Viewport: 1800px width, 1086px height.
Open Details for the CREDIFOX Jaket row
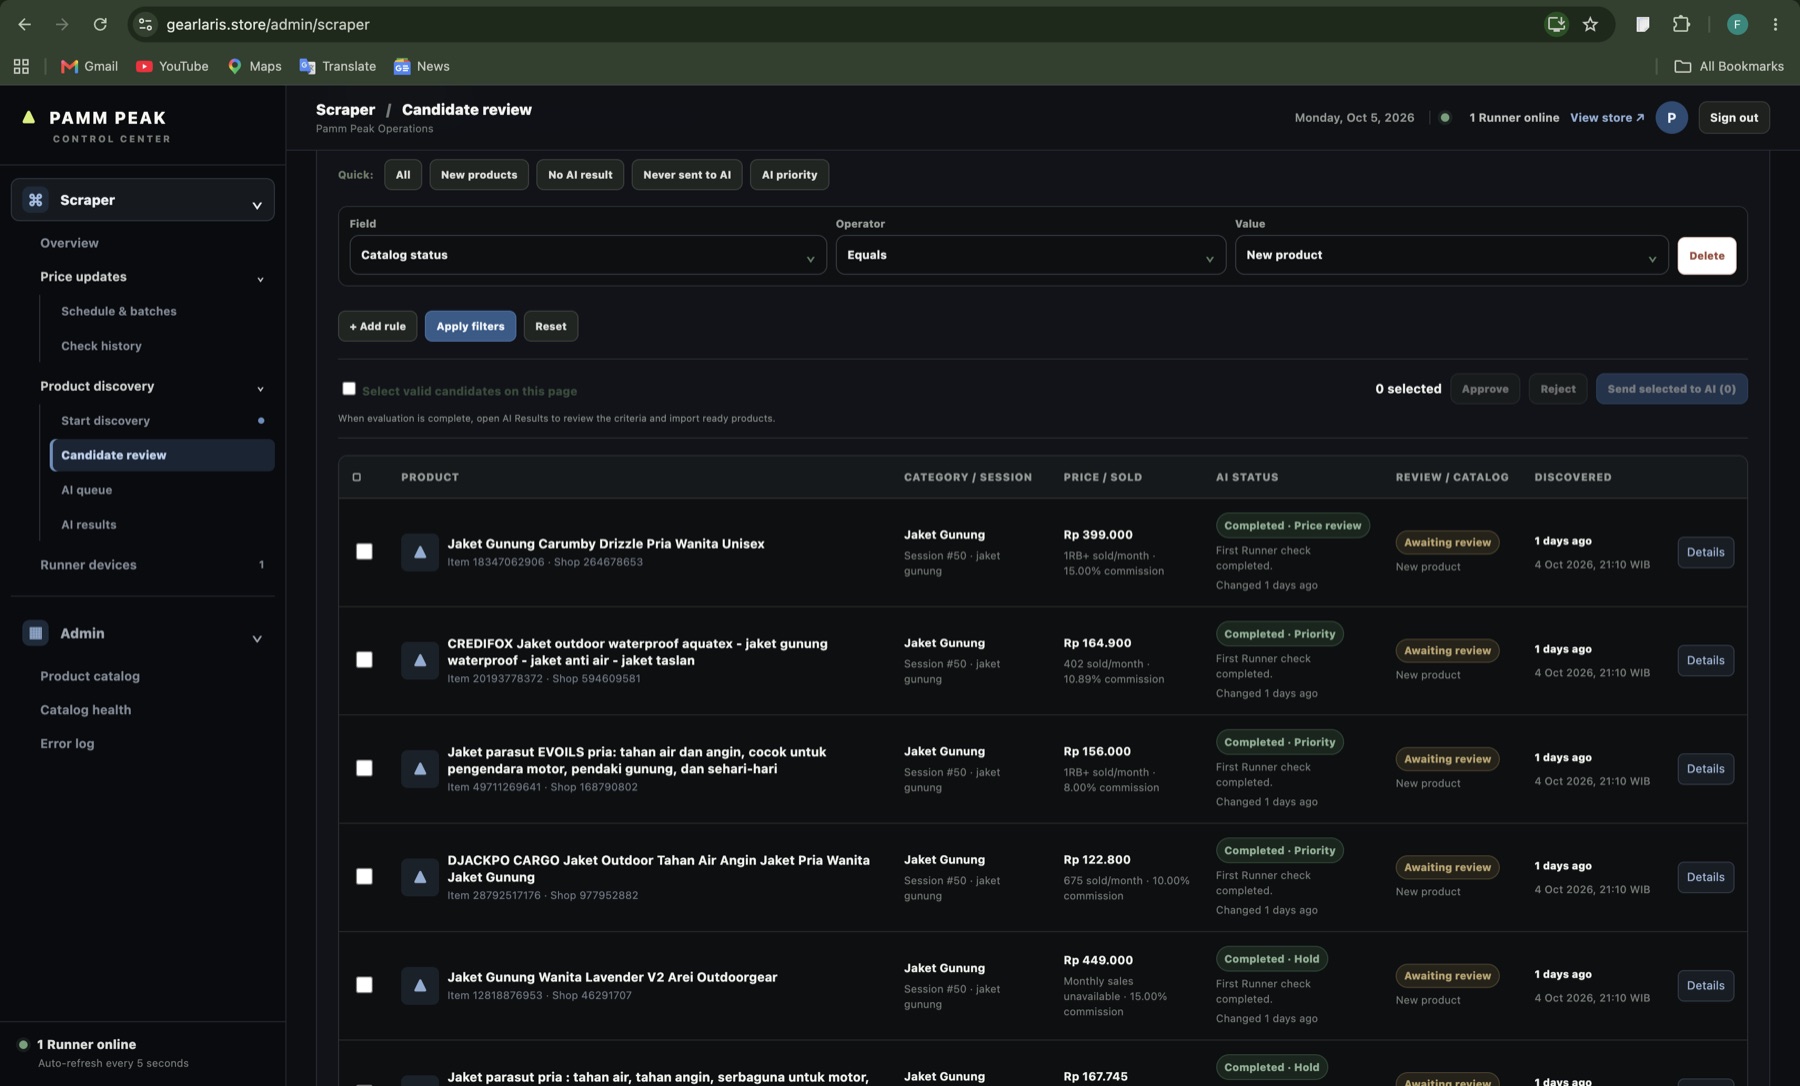tap(1705, 660)
